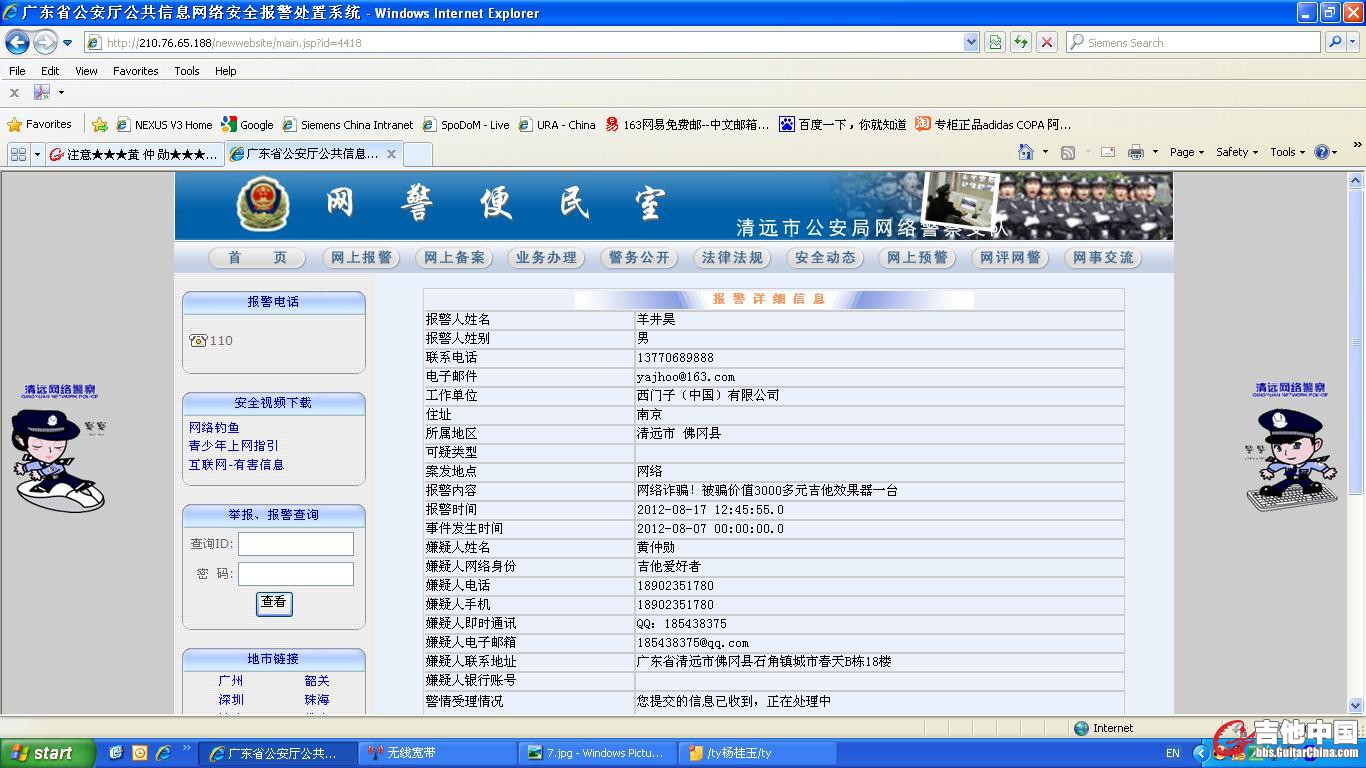Click the Windows start button

point(47,754)
